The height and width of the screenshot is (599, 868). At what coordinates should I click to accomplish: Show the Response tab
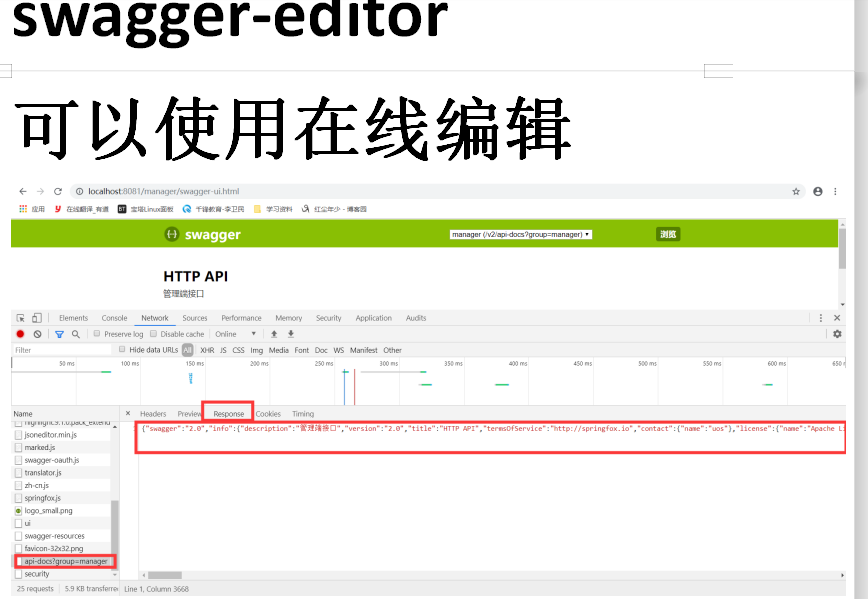click(x=229, y=414)
